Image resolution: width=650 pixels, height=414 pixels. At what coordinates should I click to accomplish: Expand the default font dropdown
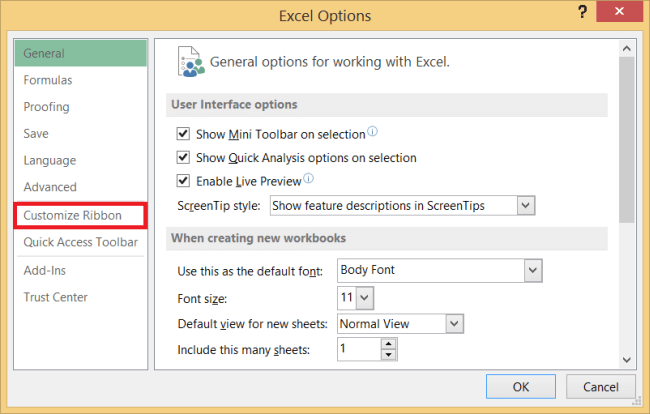[x=532, y=270]
